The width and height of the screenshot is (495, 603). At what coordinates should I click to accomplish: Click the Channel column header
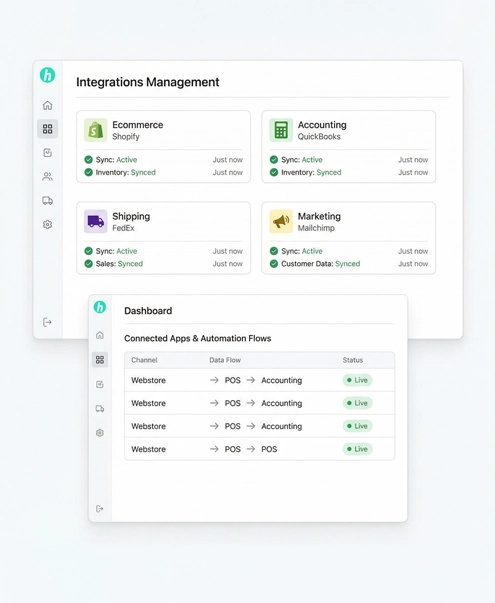pos(144,360)
